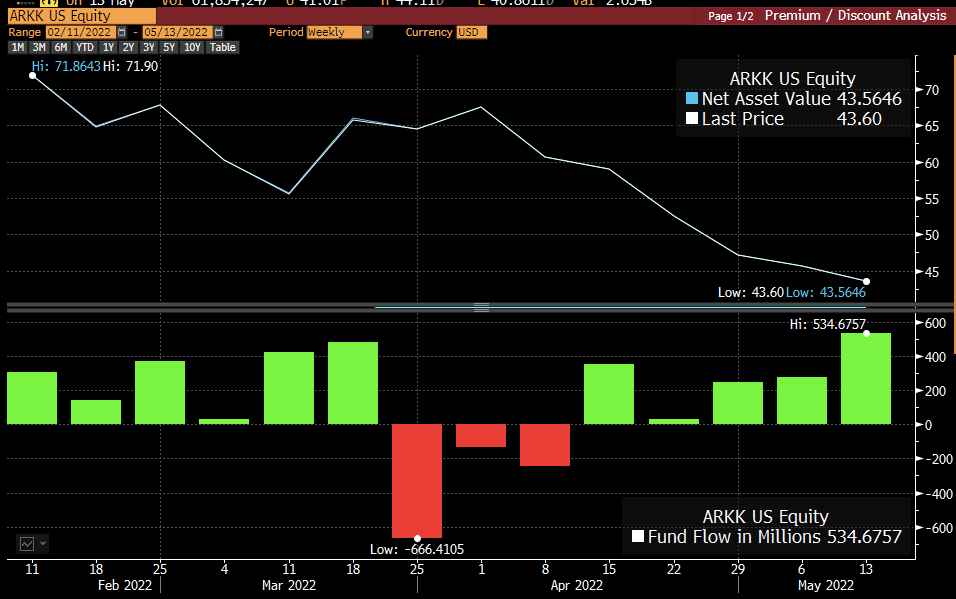
Task: Select the 1M range button
Action: (x=18, y=48)
